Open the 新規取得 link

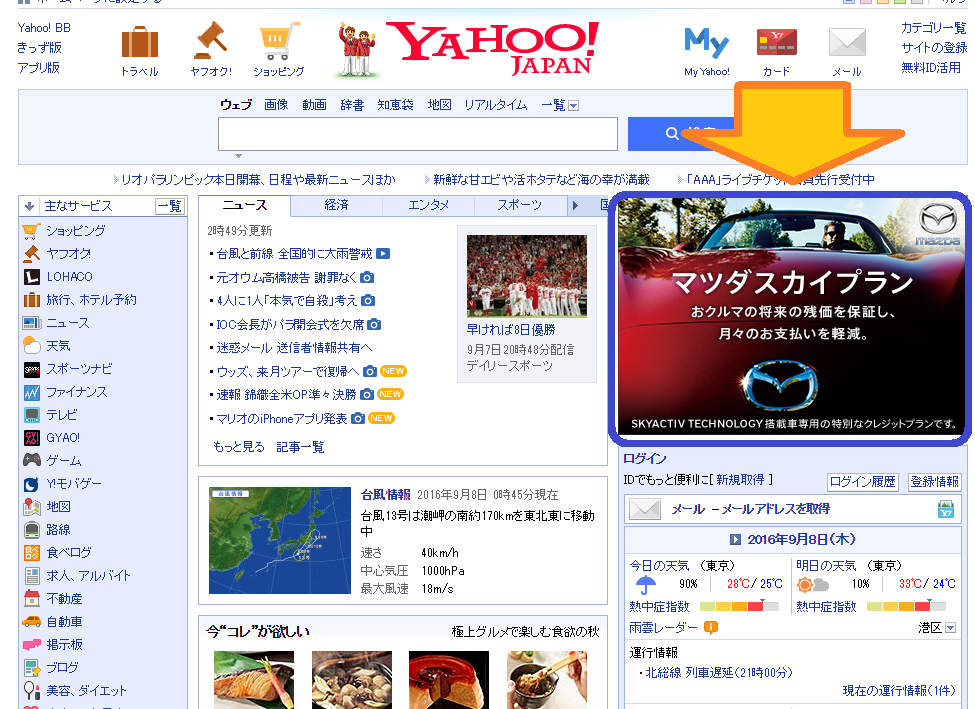click(x=740, y=480)
